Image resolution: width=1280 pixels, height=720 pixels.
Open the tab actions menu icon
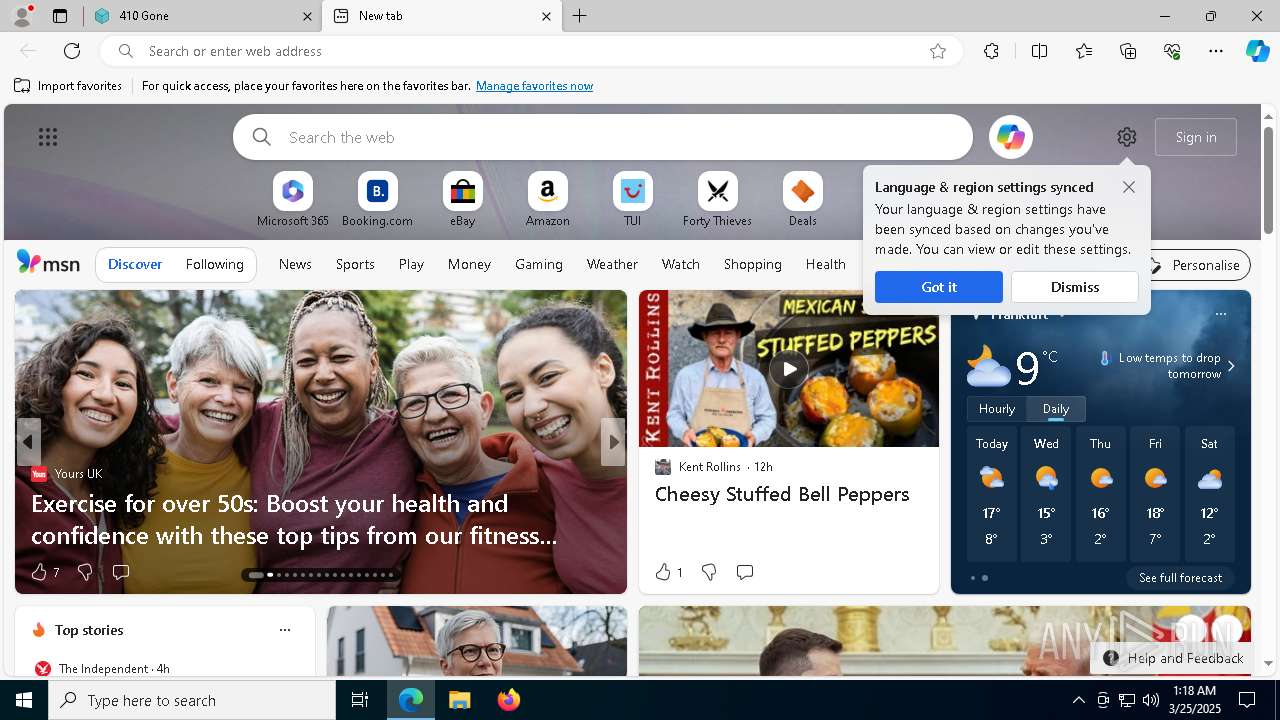click(60, 16)
